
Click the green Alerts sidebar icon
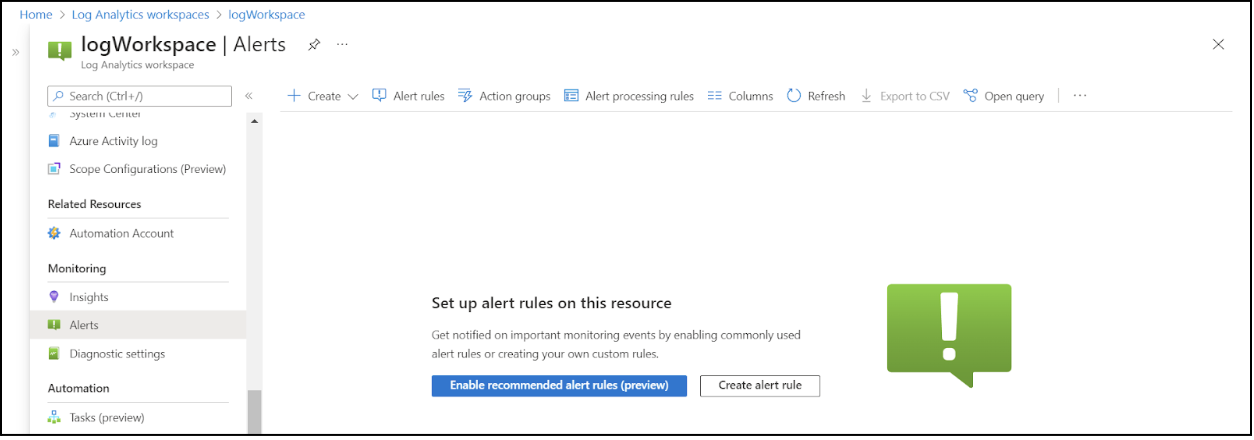(x=55, y=325)
